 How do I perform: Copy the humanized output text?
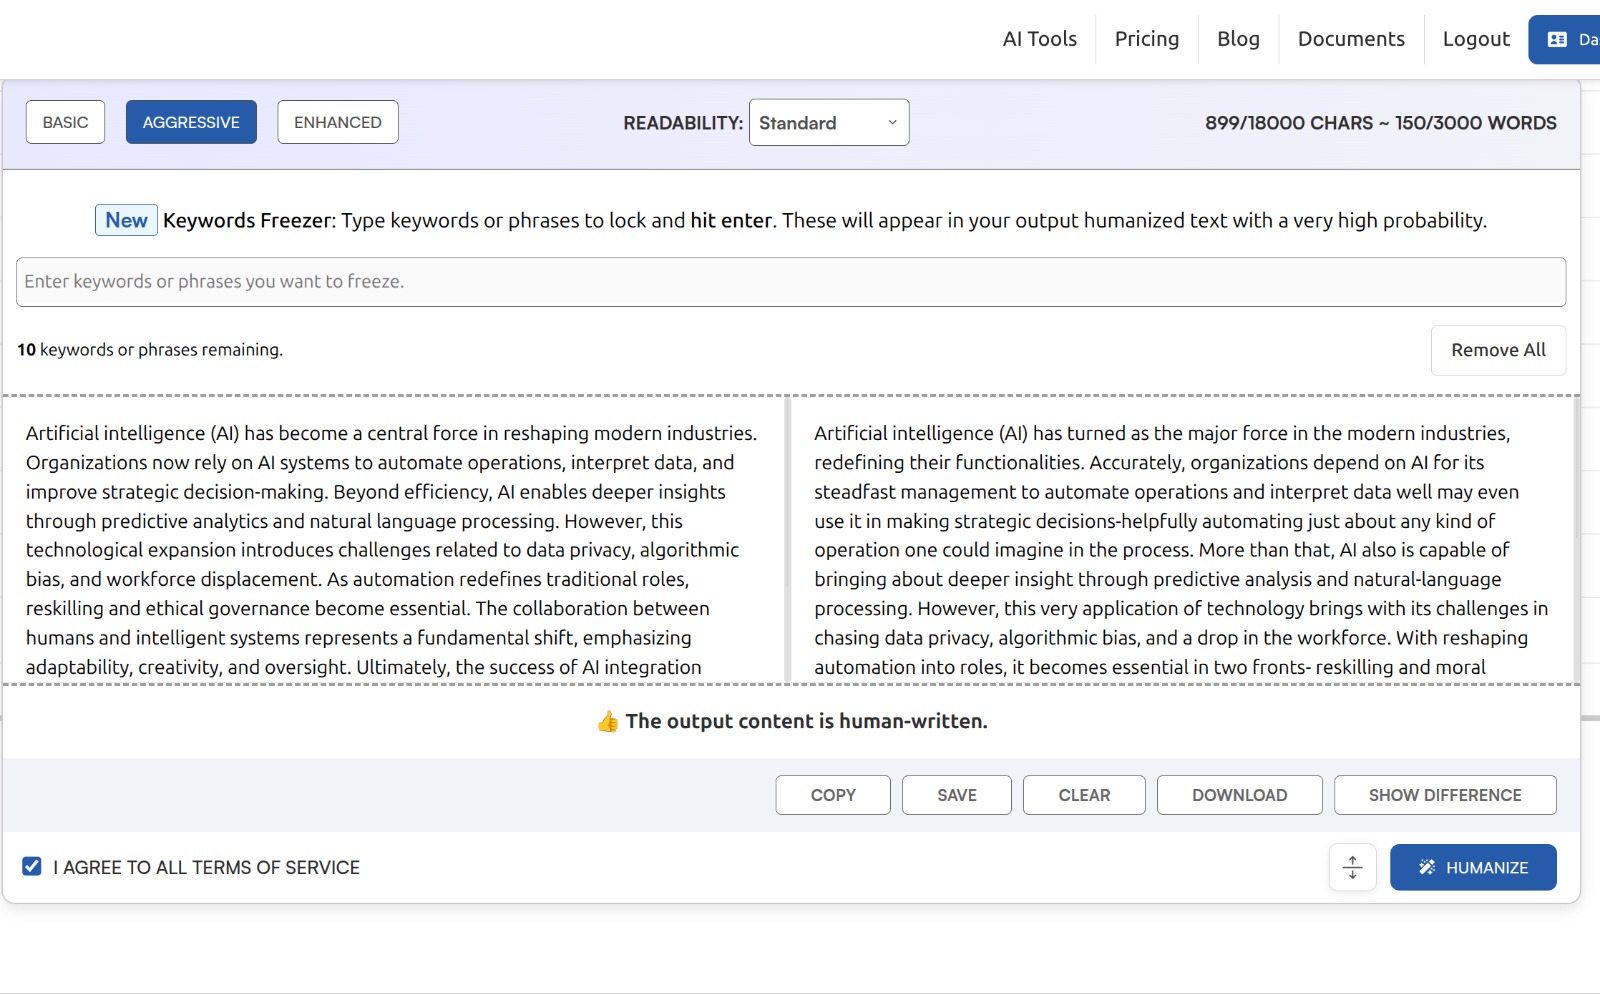coord(832,795)
